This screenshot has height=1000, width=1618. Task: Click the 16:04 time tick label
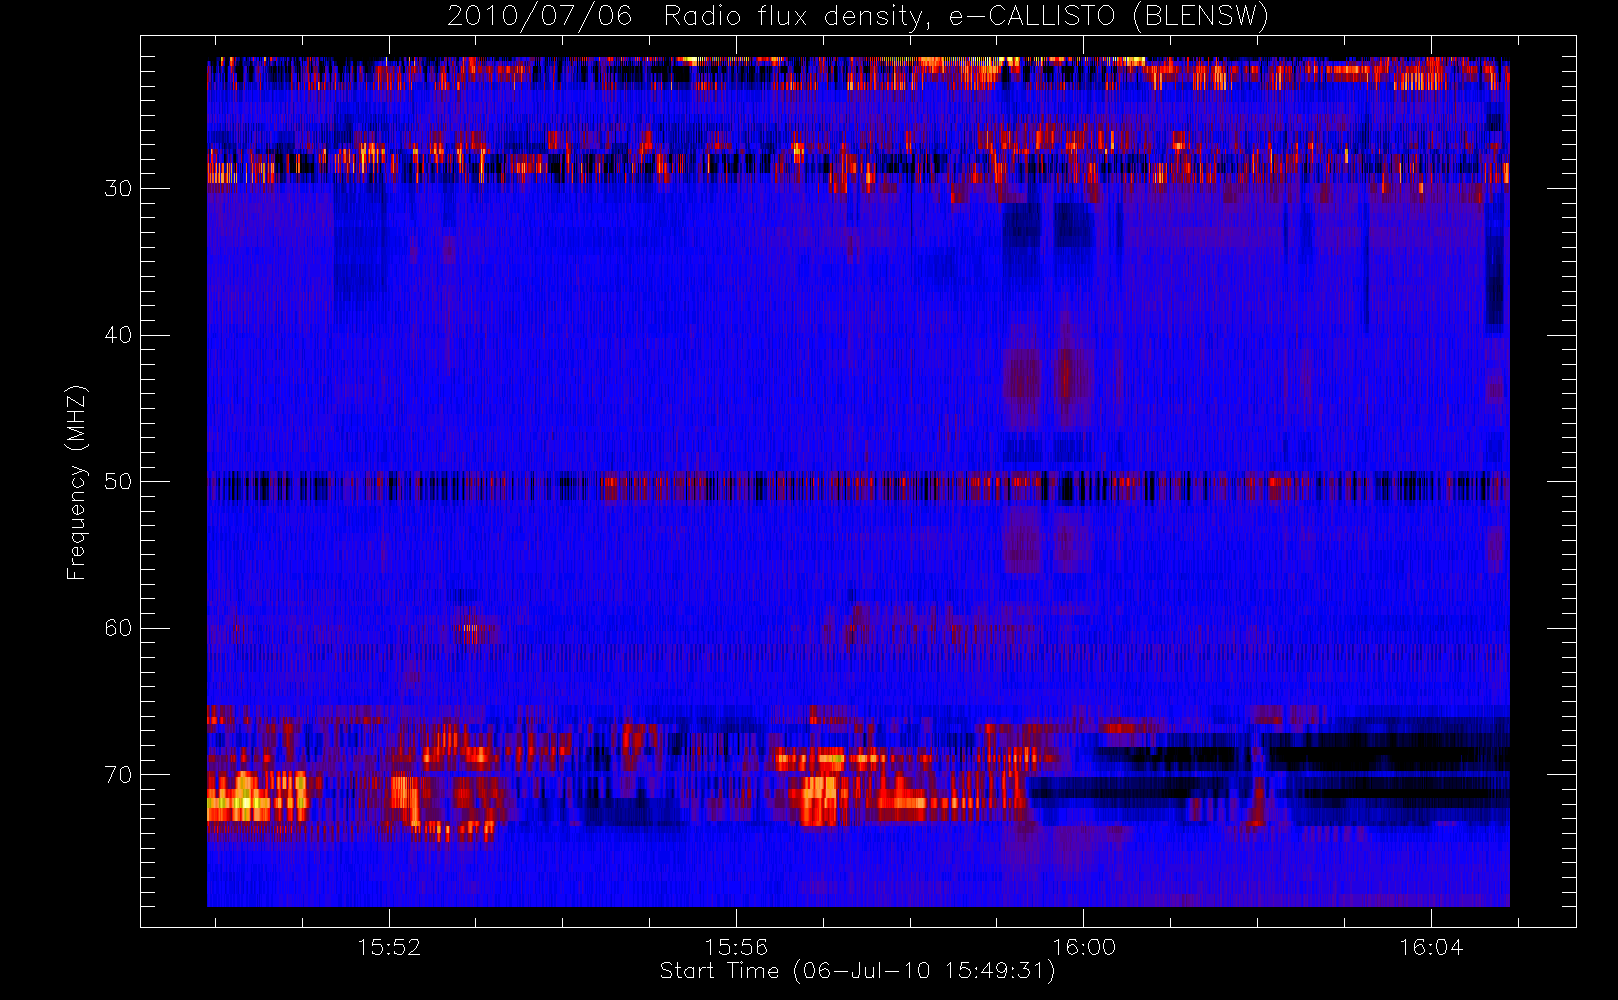tap(1431, 947)
